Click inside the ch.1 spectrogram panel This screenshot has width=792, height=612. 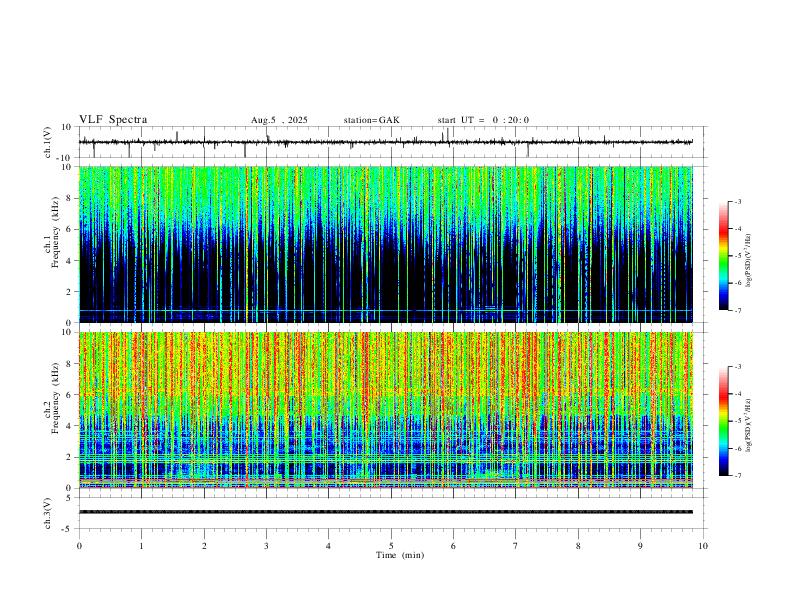(x=386, y=244)
